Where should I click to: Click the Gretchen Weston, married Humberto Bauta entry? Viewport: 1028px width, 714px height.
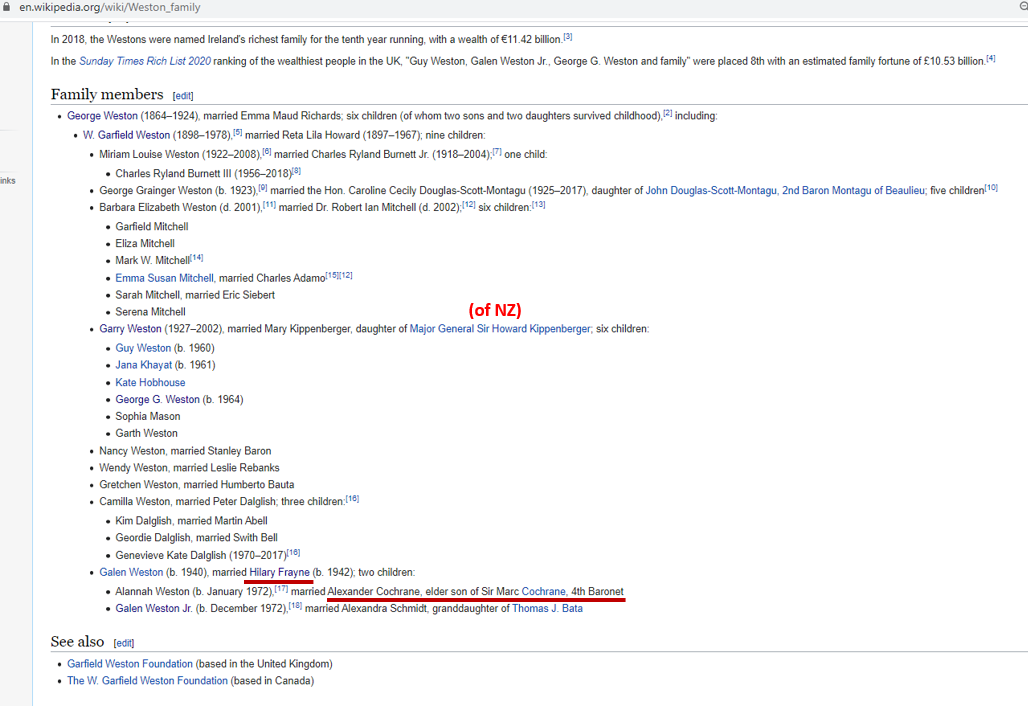click(197, 485)
